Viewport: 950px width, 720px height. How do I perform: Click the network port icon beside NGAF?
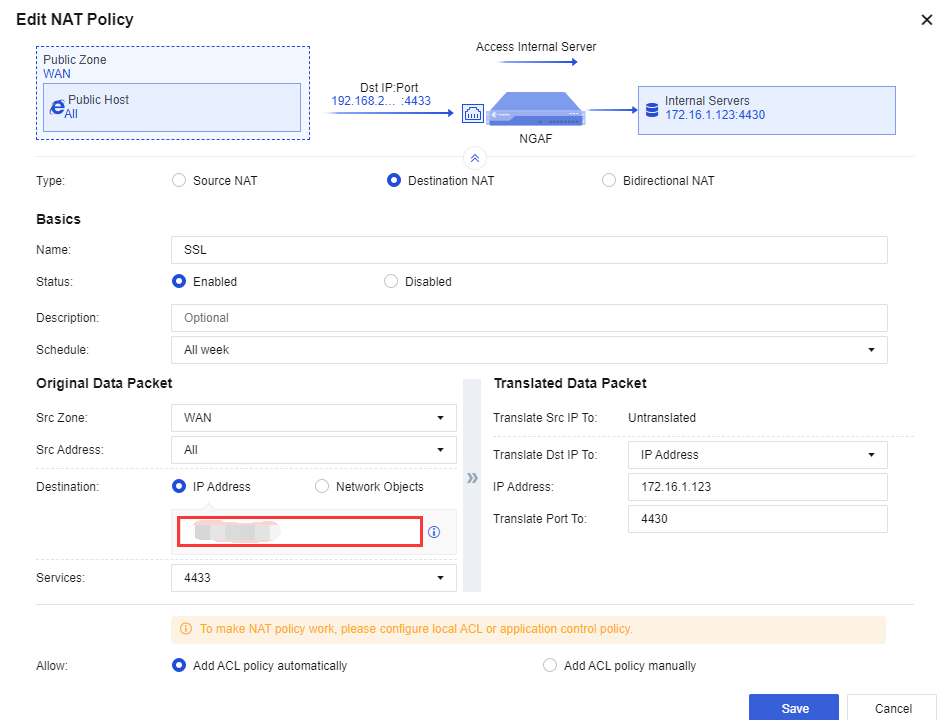[473, 114]
